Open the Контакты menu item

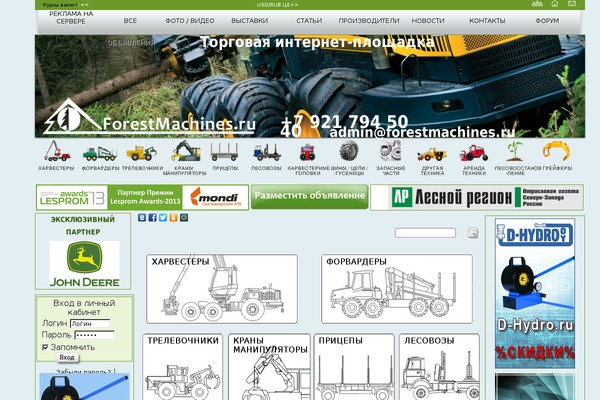(487, 21)
